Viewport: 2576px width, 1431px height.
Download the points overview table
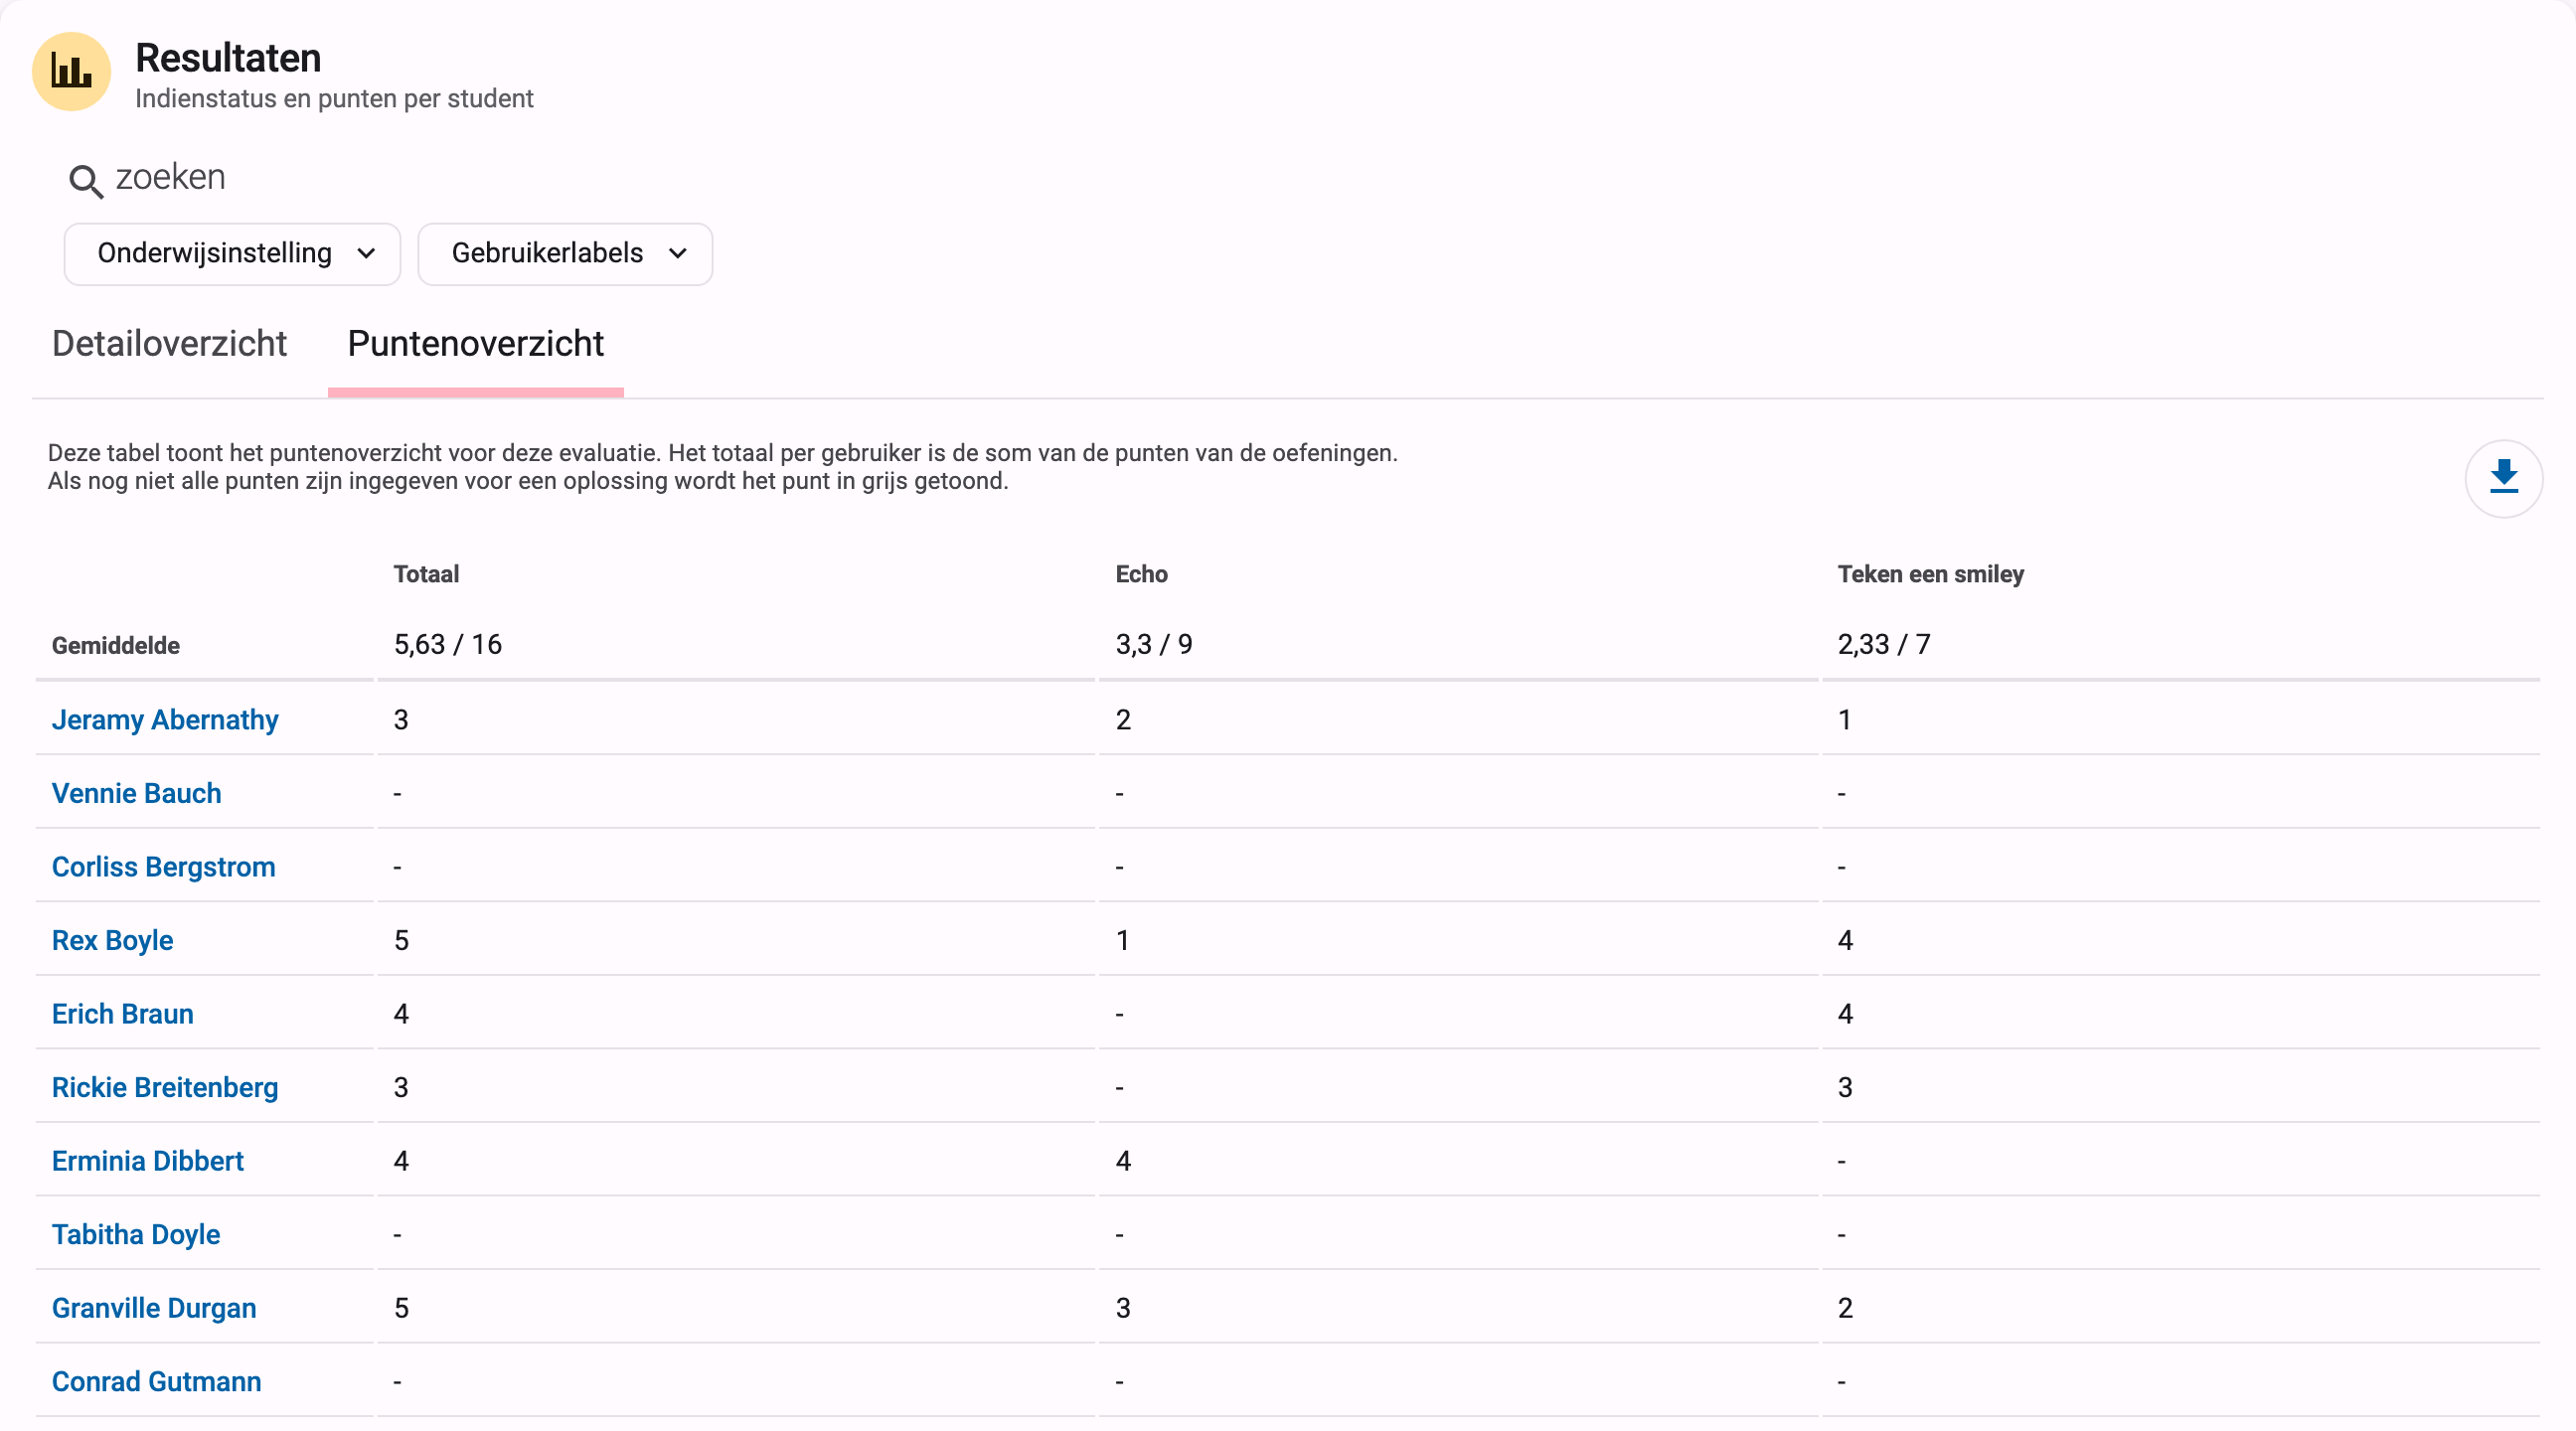(2503, 478)
